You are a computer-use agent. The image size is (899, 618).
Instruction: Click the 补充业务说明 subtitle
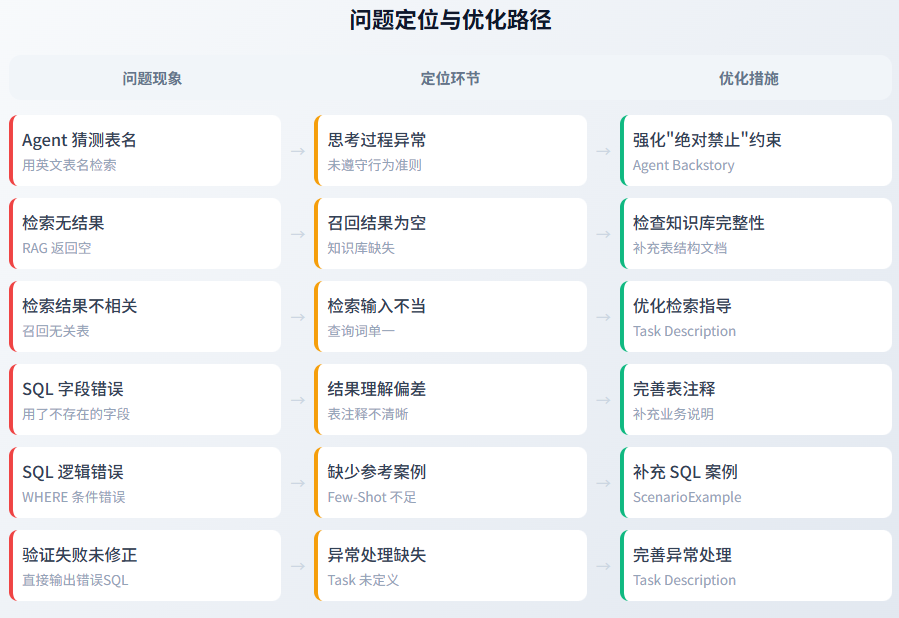point(674,414)
